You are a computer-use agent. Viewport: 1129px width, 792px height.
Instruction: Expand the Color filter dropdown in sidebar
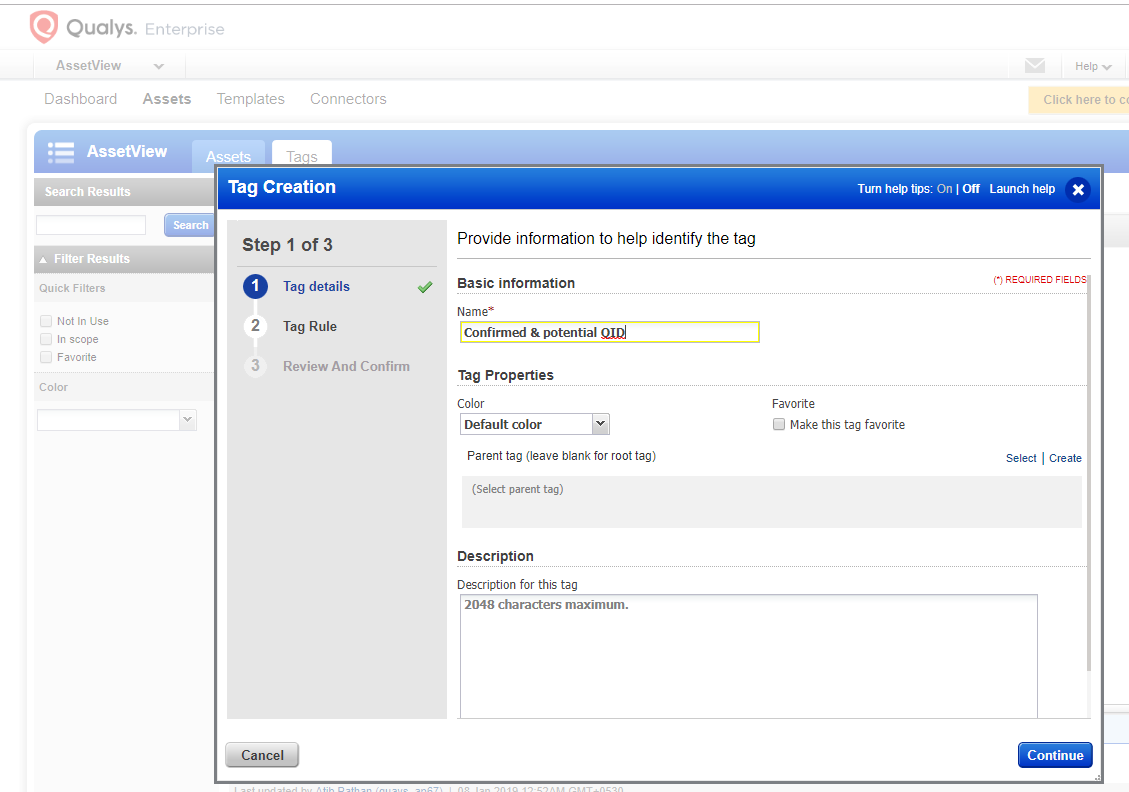(x=187, y=419)
